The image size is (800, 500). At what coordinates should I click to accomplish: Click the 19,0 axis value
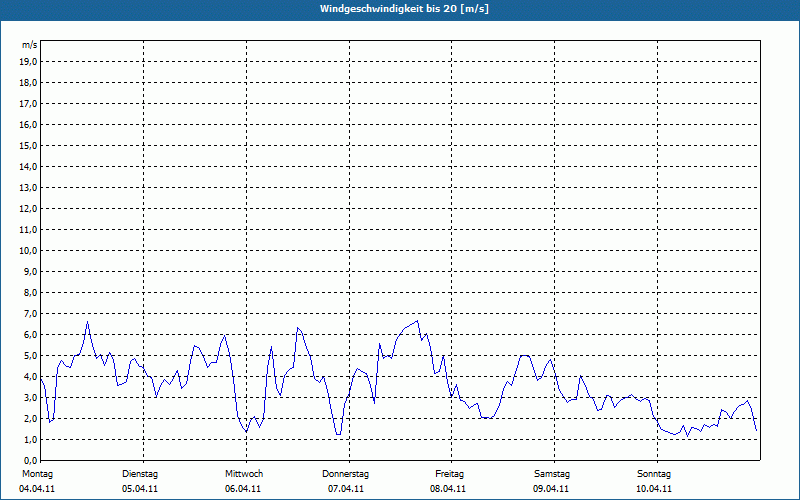pyautogui.click(x=29, y=62)
